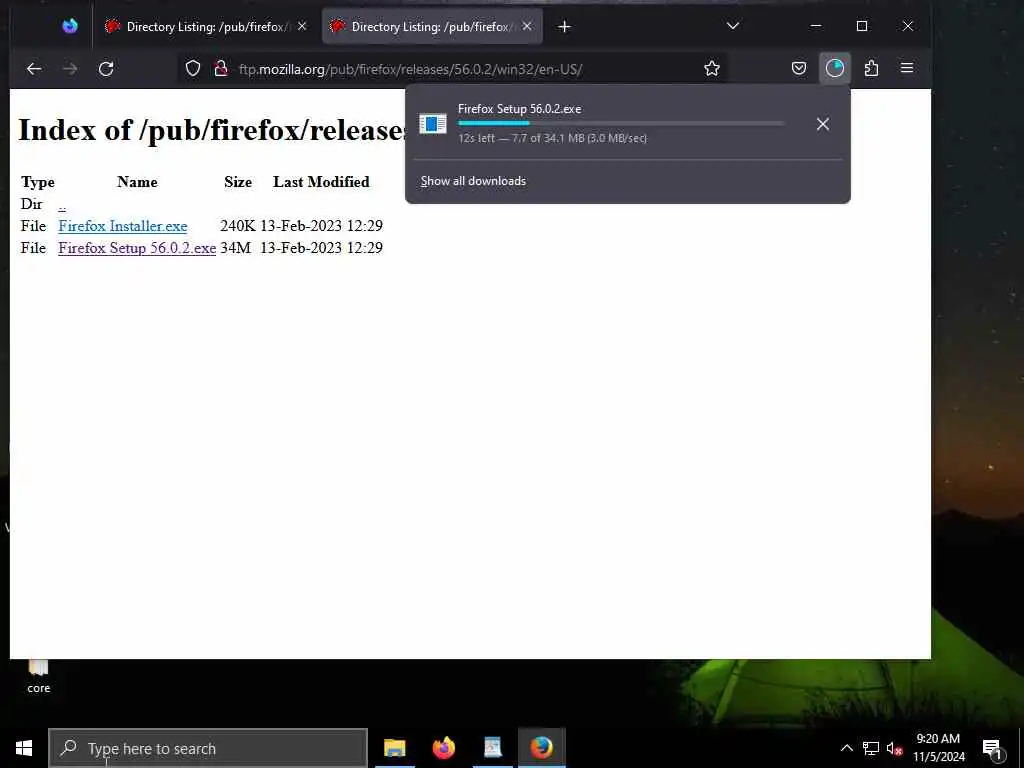Screen dimensions: 1024x768
Task: Click the insecure connection lock icon
Action: [x=221, y=69]
